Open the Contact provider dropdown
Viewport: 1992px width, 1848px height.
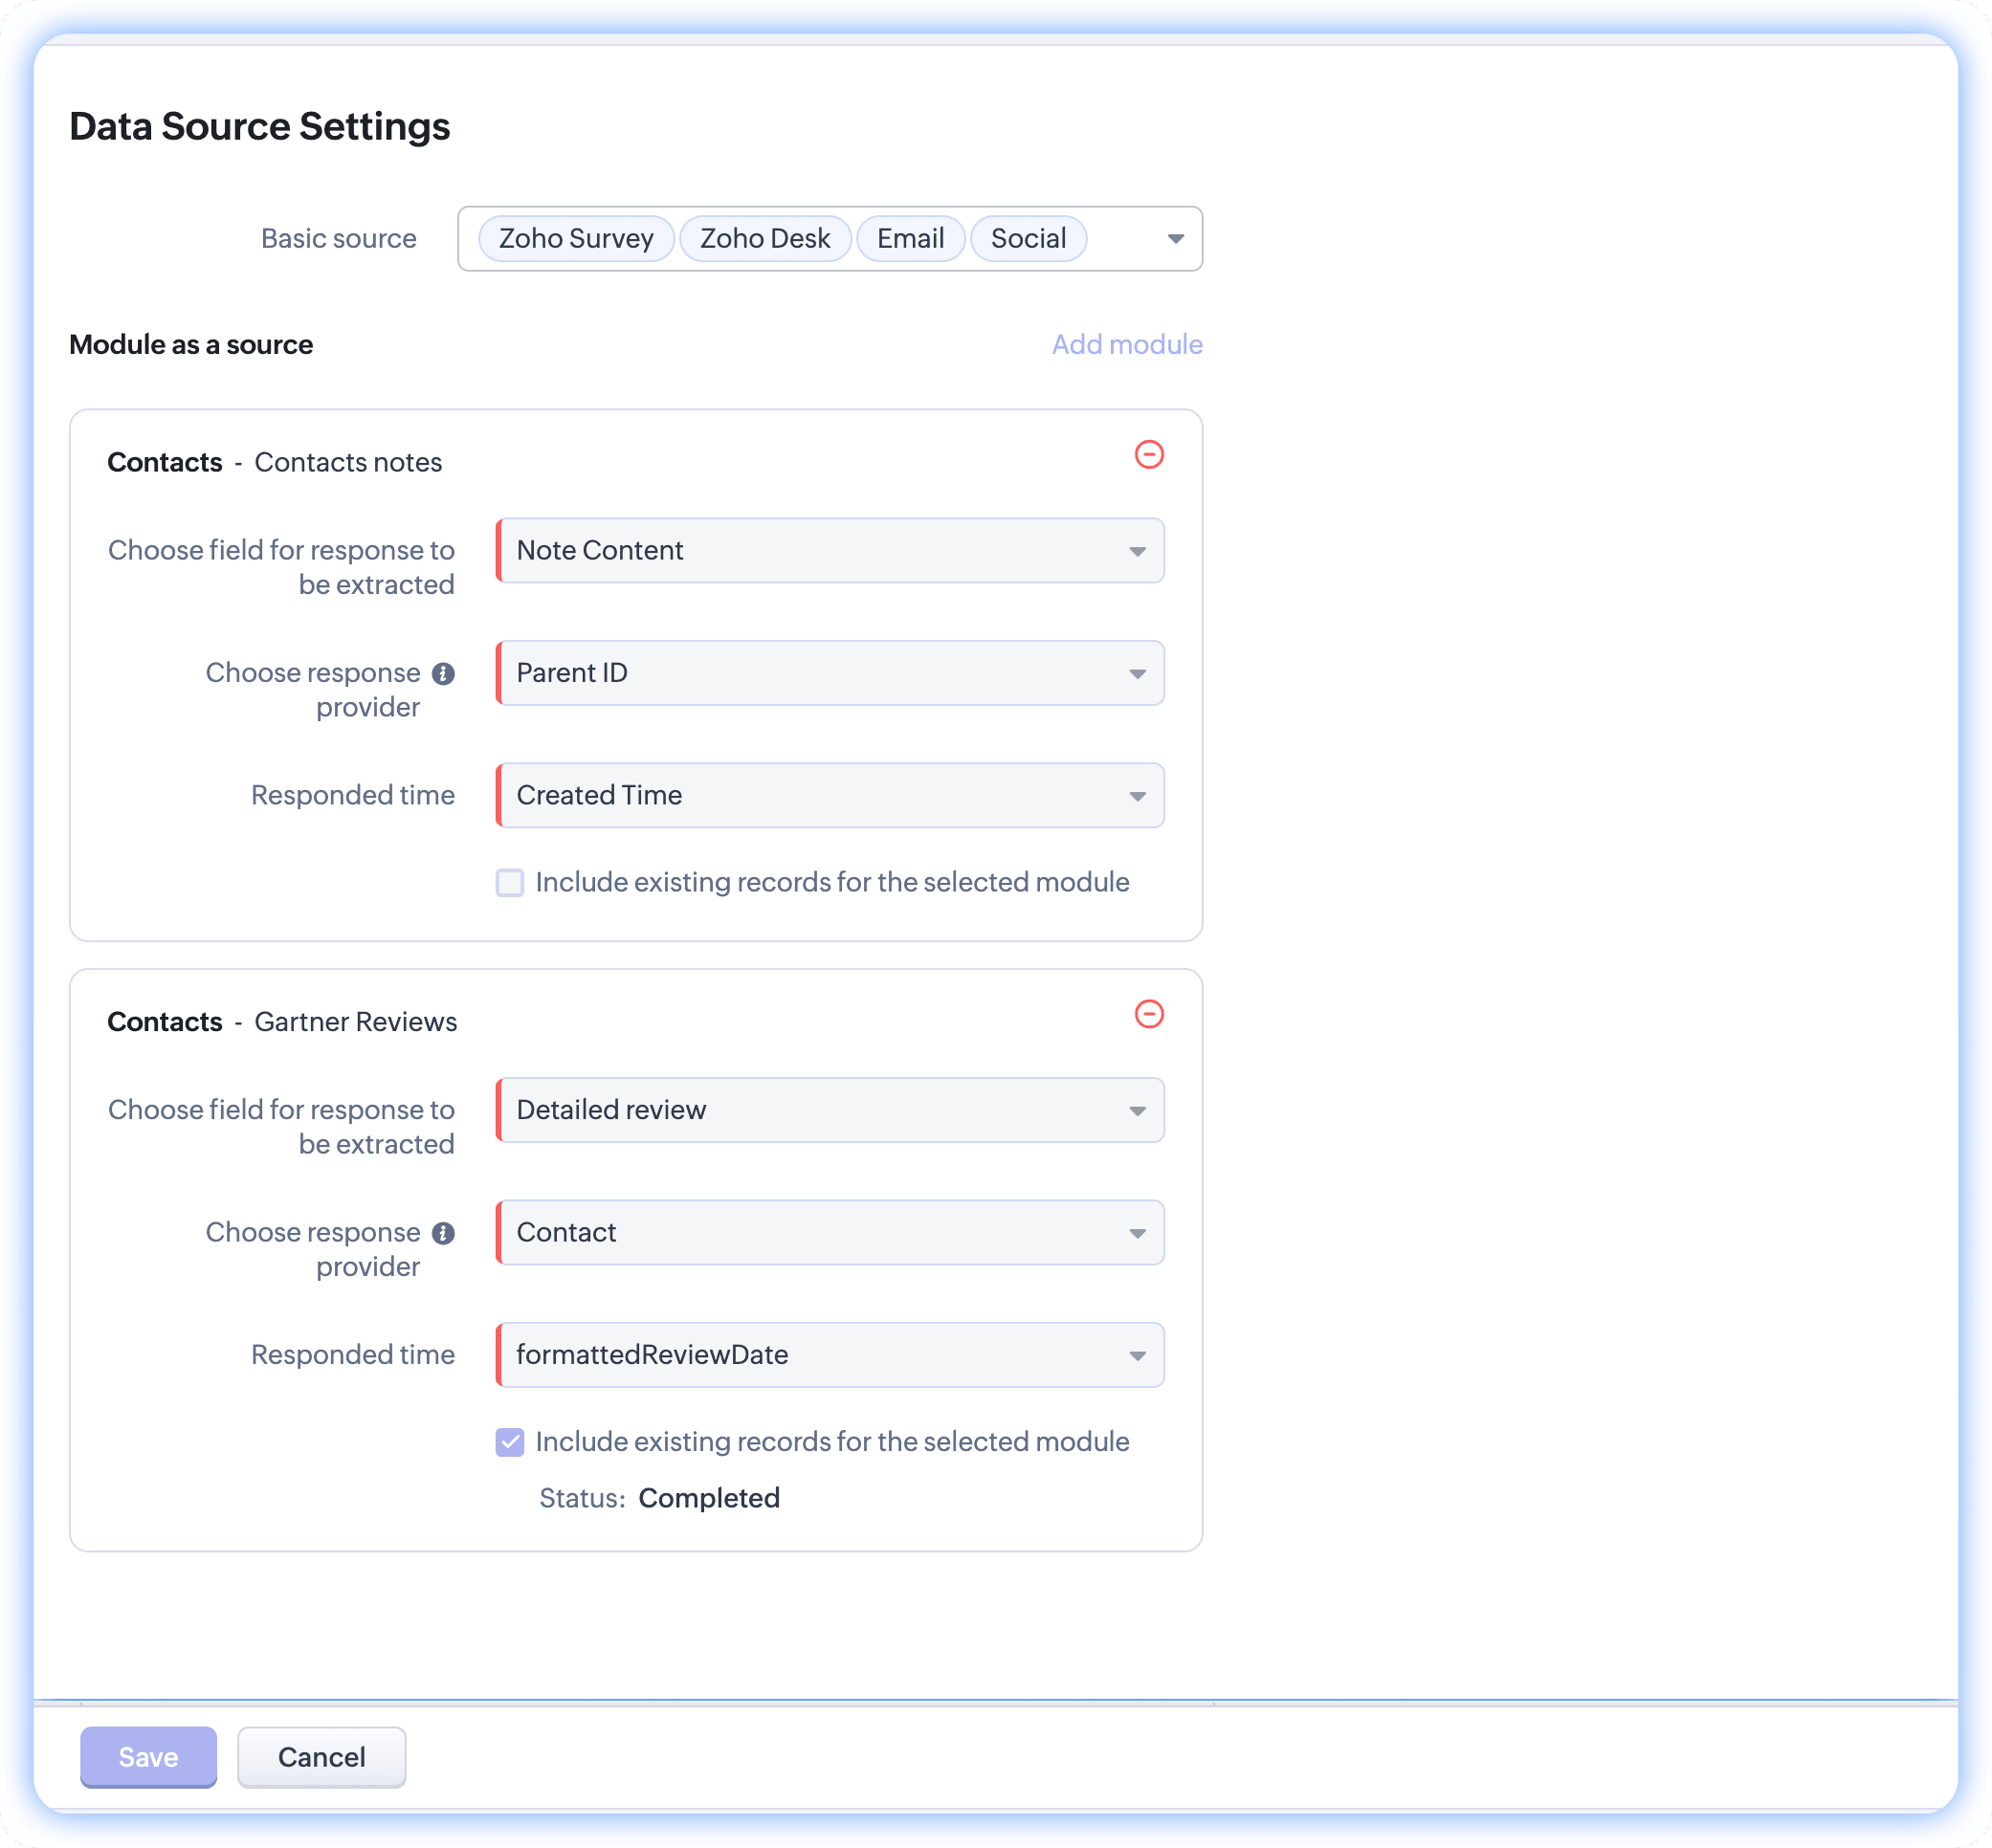pos(830,1233)
